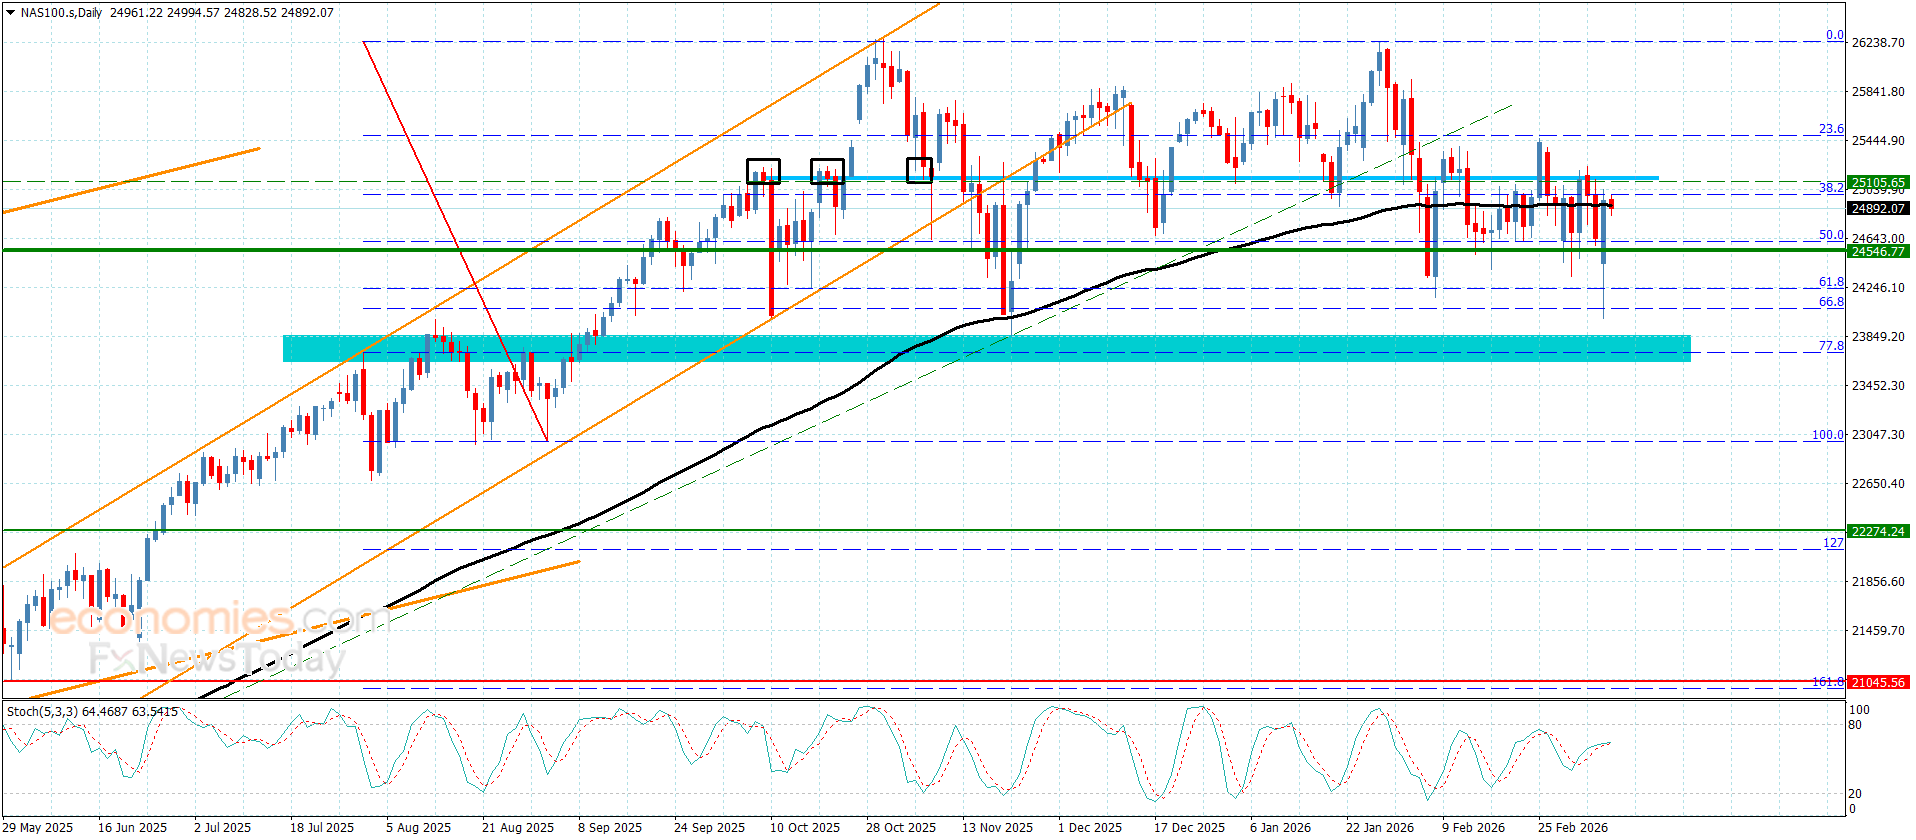1916x840 pixels.
Task: Select the NAS100.s,Daily chart title text
Action: point(62,13)
